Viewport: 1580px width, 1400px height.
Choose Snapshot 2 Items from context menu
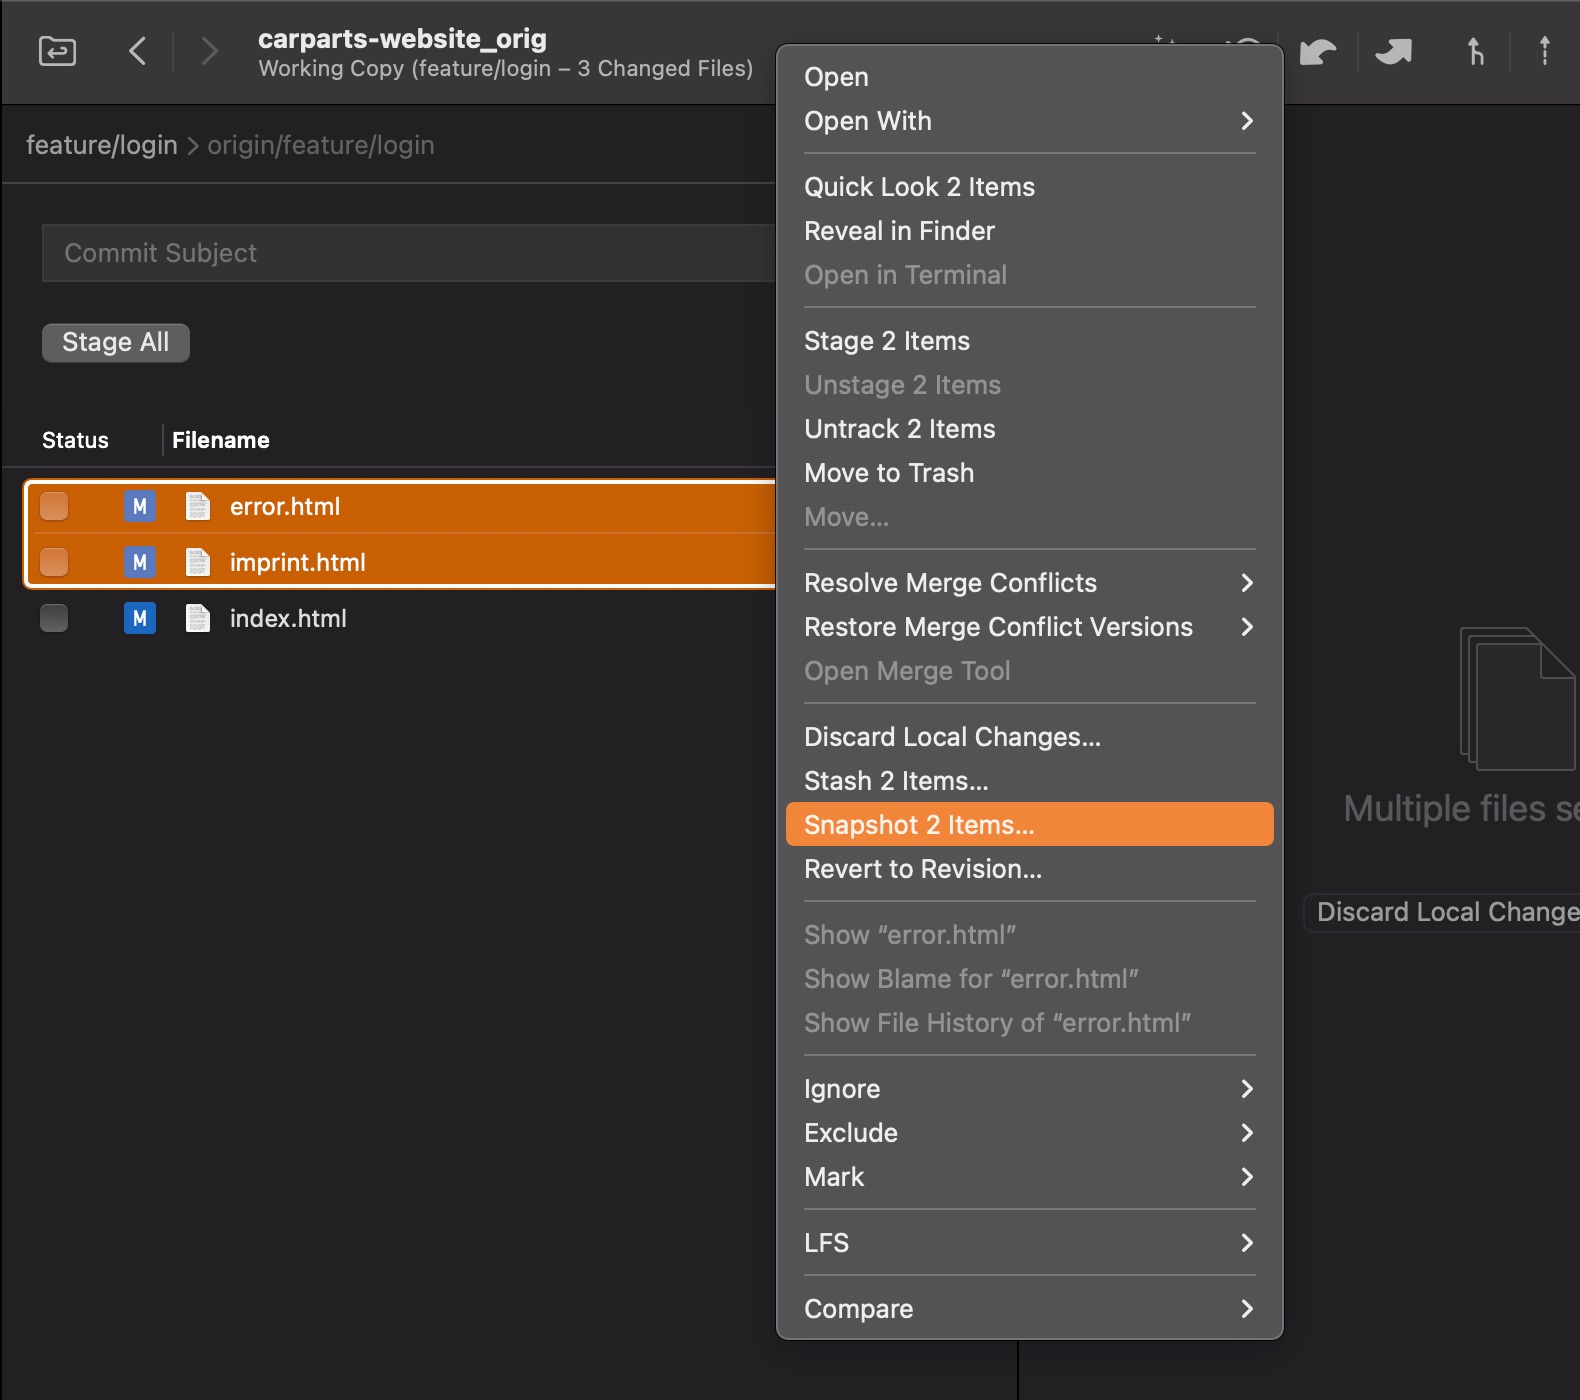pyautogui.click(x=1028, y=825)
